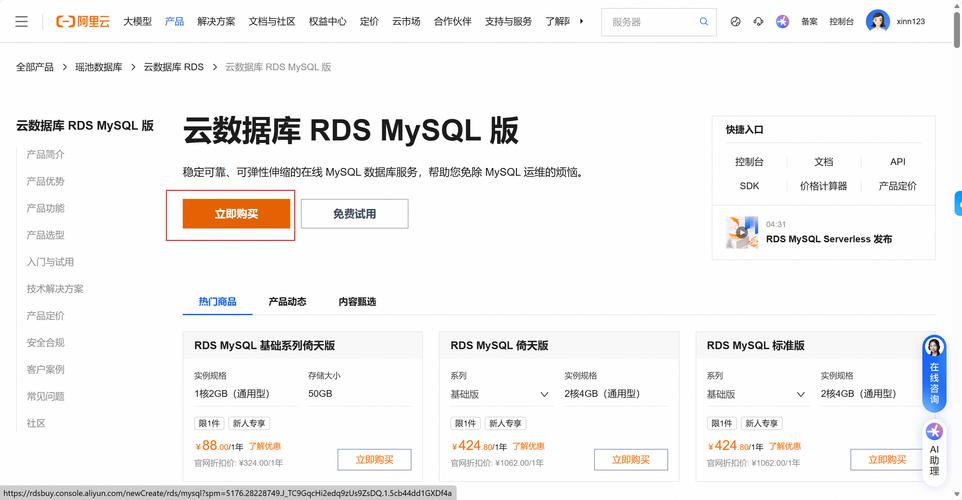Image resolution: width=962 pixels, height=500 pixels.
Task: Select 产品选型 in sidebar
Action: 45,235
